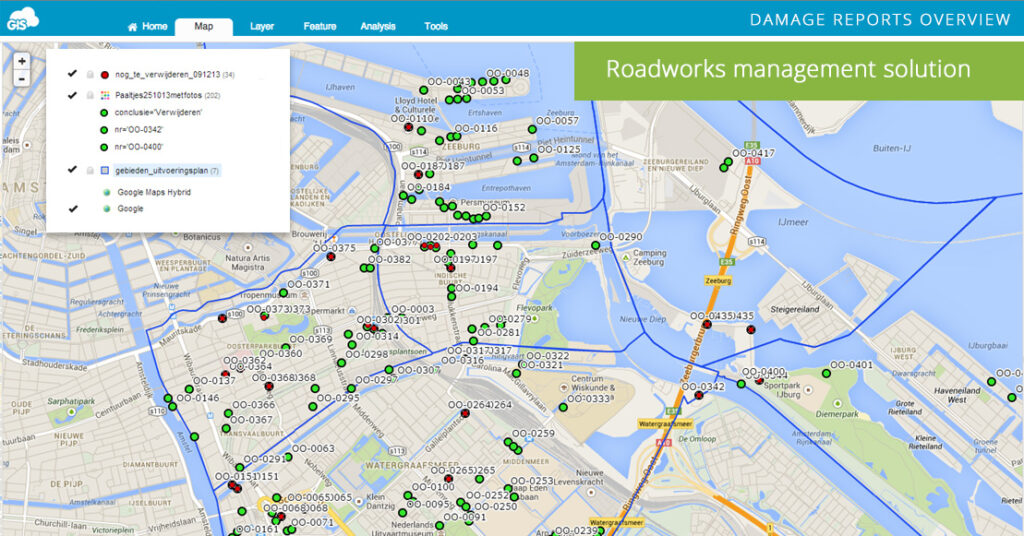The width and height of the screenshot is (1024, 536).
Task: Toggle visibility checkmark of nog_te_verwijderen_091213 layer
Action: click(72, 74)
